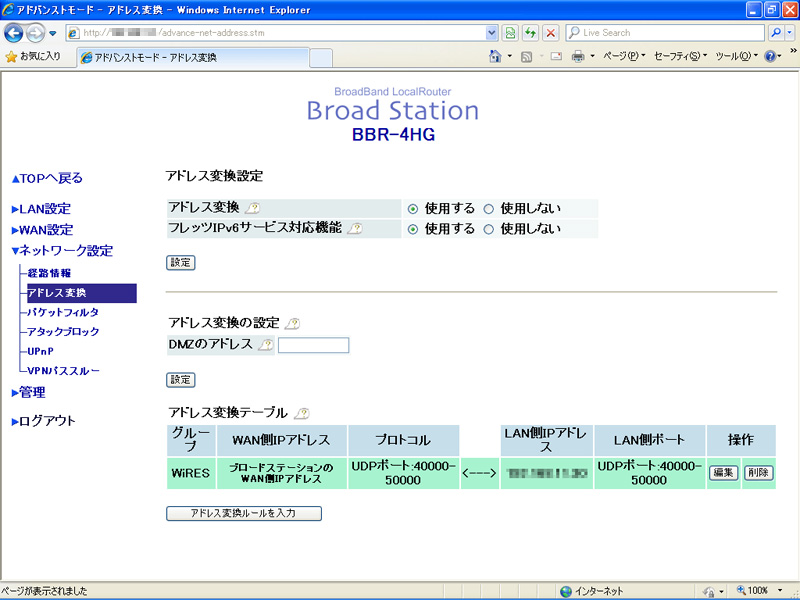Open the UPnP submenu item

pos(40,352)
